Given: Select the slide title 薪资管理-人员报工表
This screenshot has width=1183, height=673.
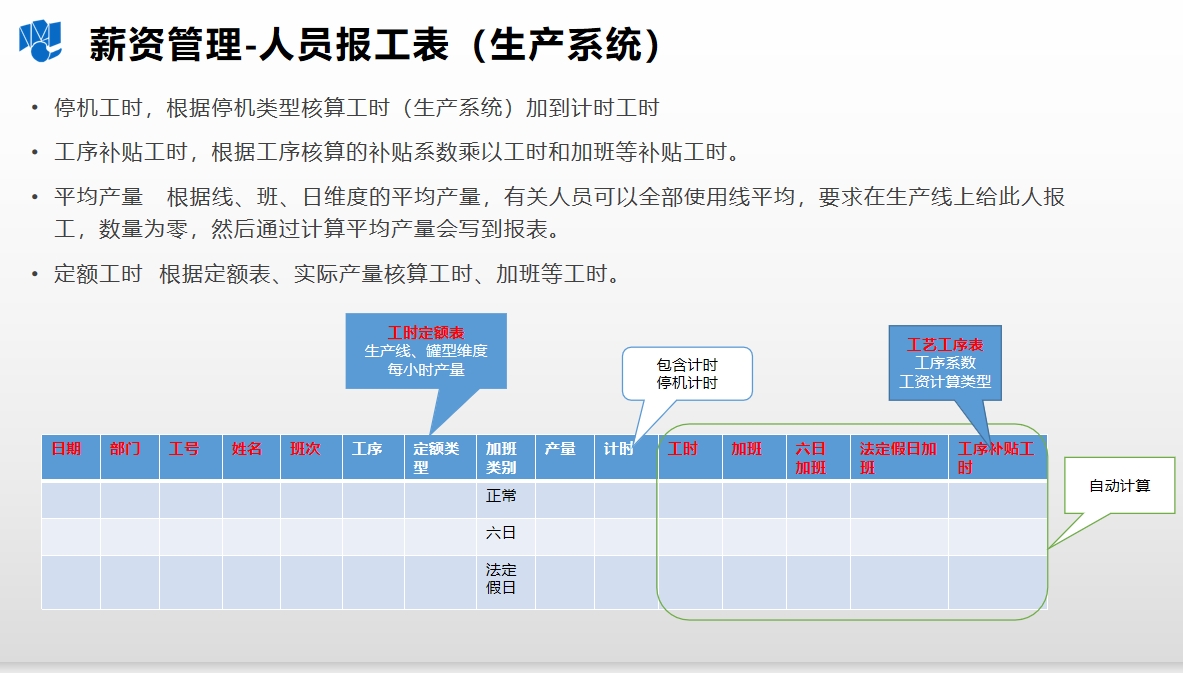Looking at the screenshot, I should 374,44.
